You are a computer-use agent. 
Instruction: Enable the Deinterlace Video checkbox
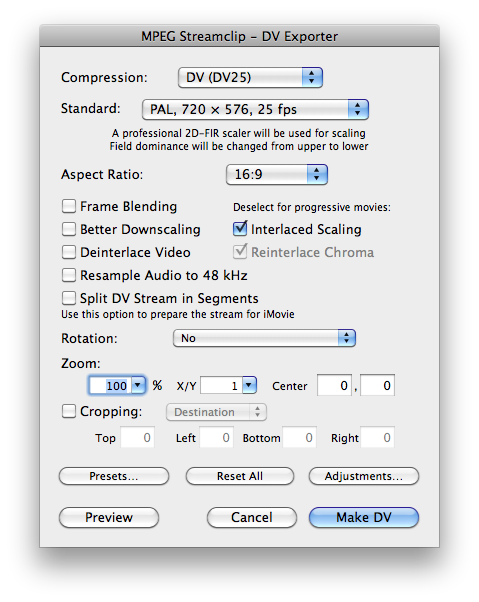[x=69, y=252]
